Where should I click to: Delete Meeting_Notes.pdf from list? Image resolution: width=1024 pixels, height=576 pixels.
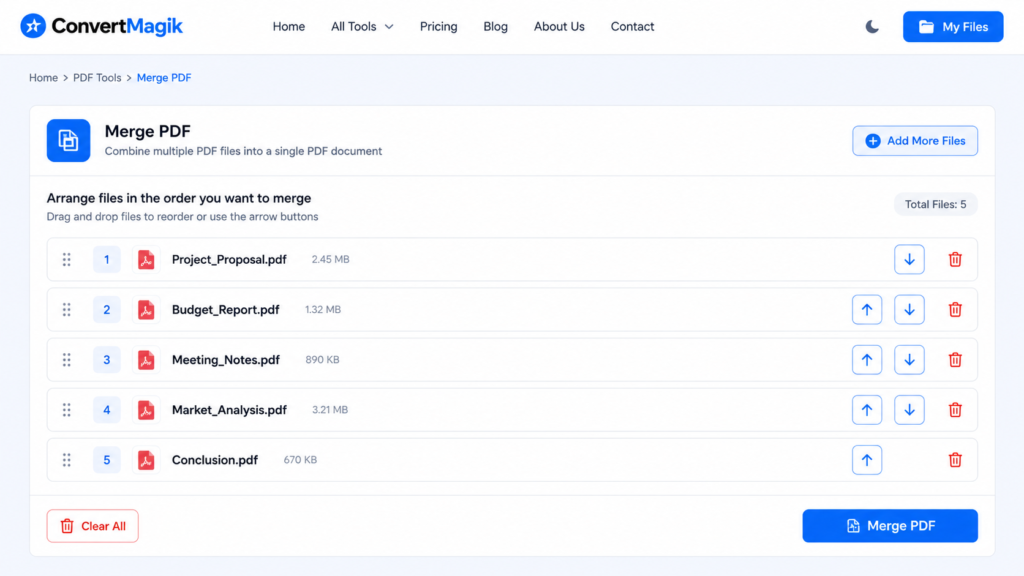(955, 360)
